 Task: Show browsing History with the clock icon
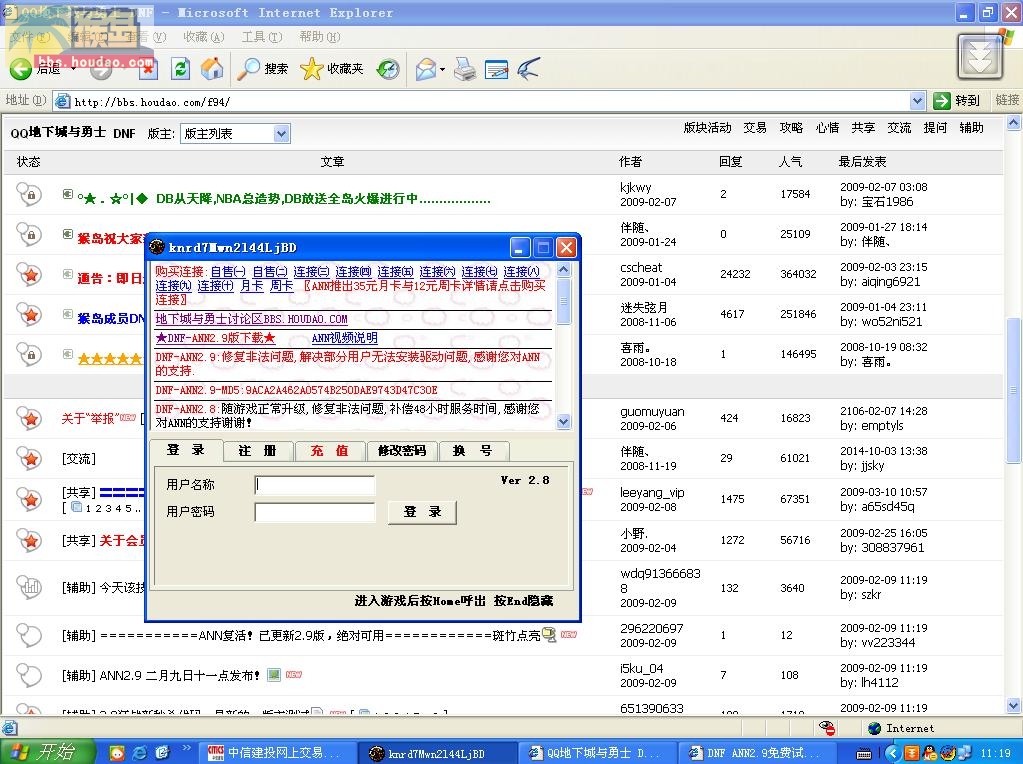point(388,69)
